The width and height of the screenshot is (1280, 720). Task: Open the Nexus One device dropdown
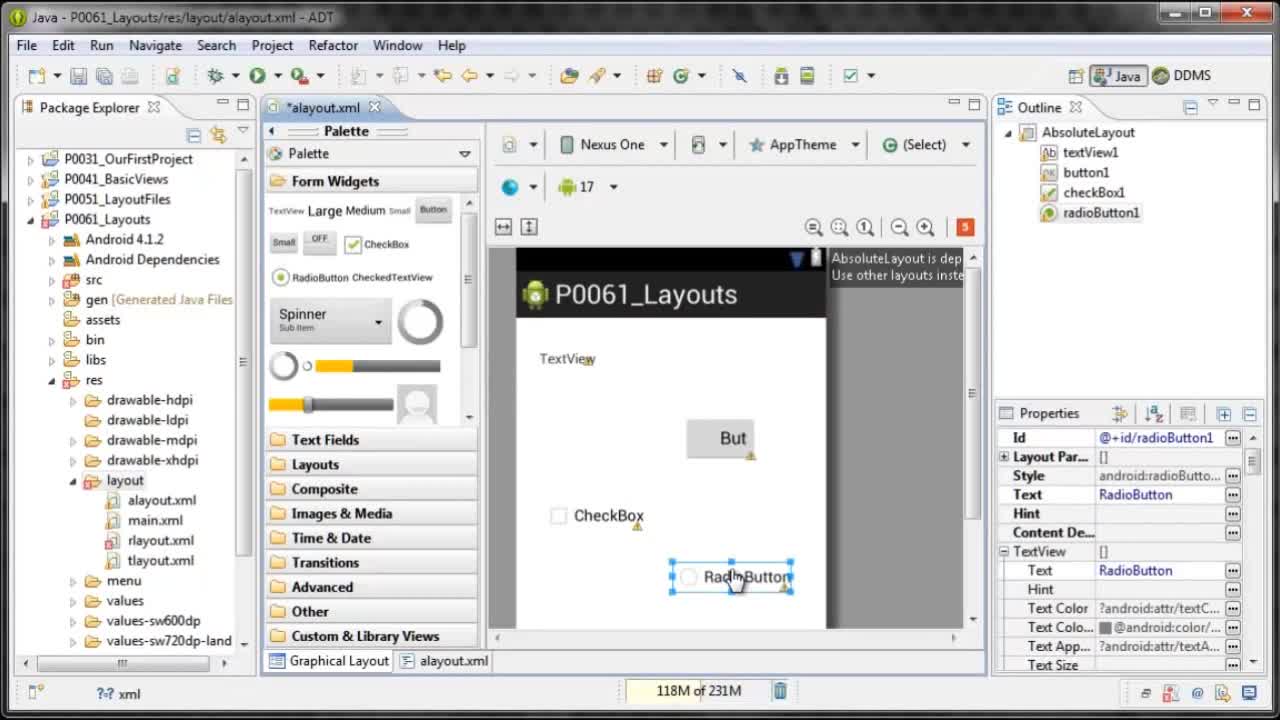coord(613,145)
